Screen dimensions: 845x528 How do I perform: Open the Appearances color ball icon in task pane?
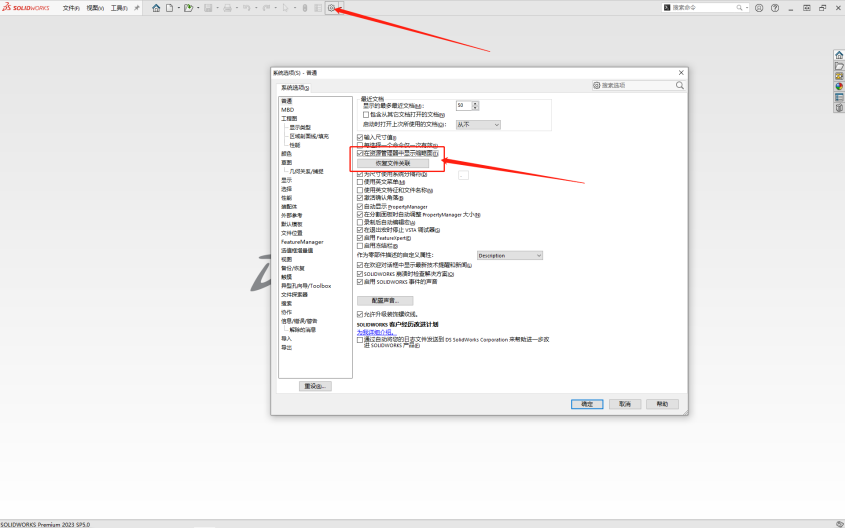point(839,86)
